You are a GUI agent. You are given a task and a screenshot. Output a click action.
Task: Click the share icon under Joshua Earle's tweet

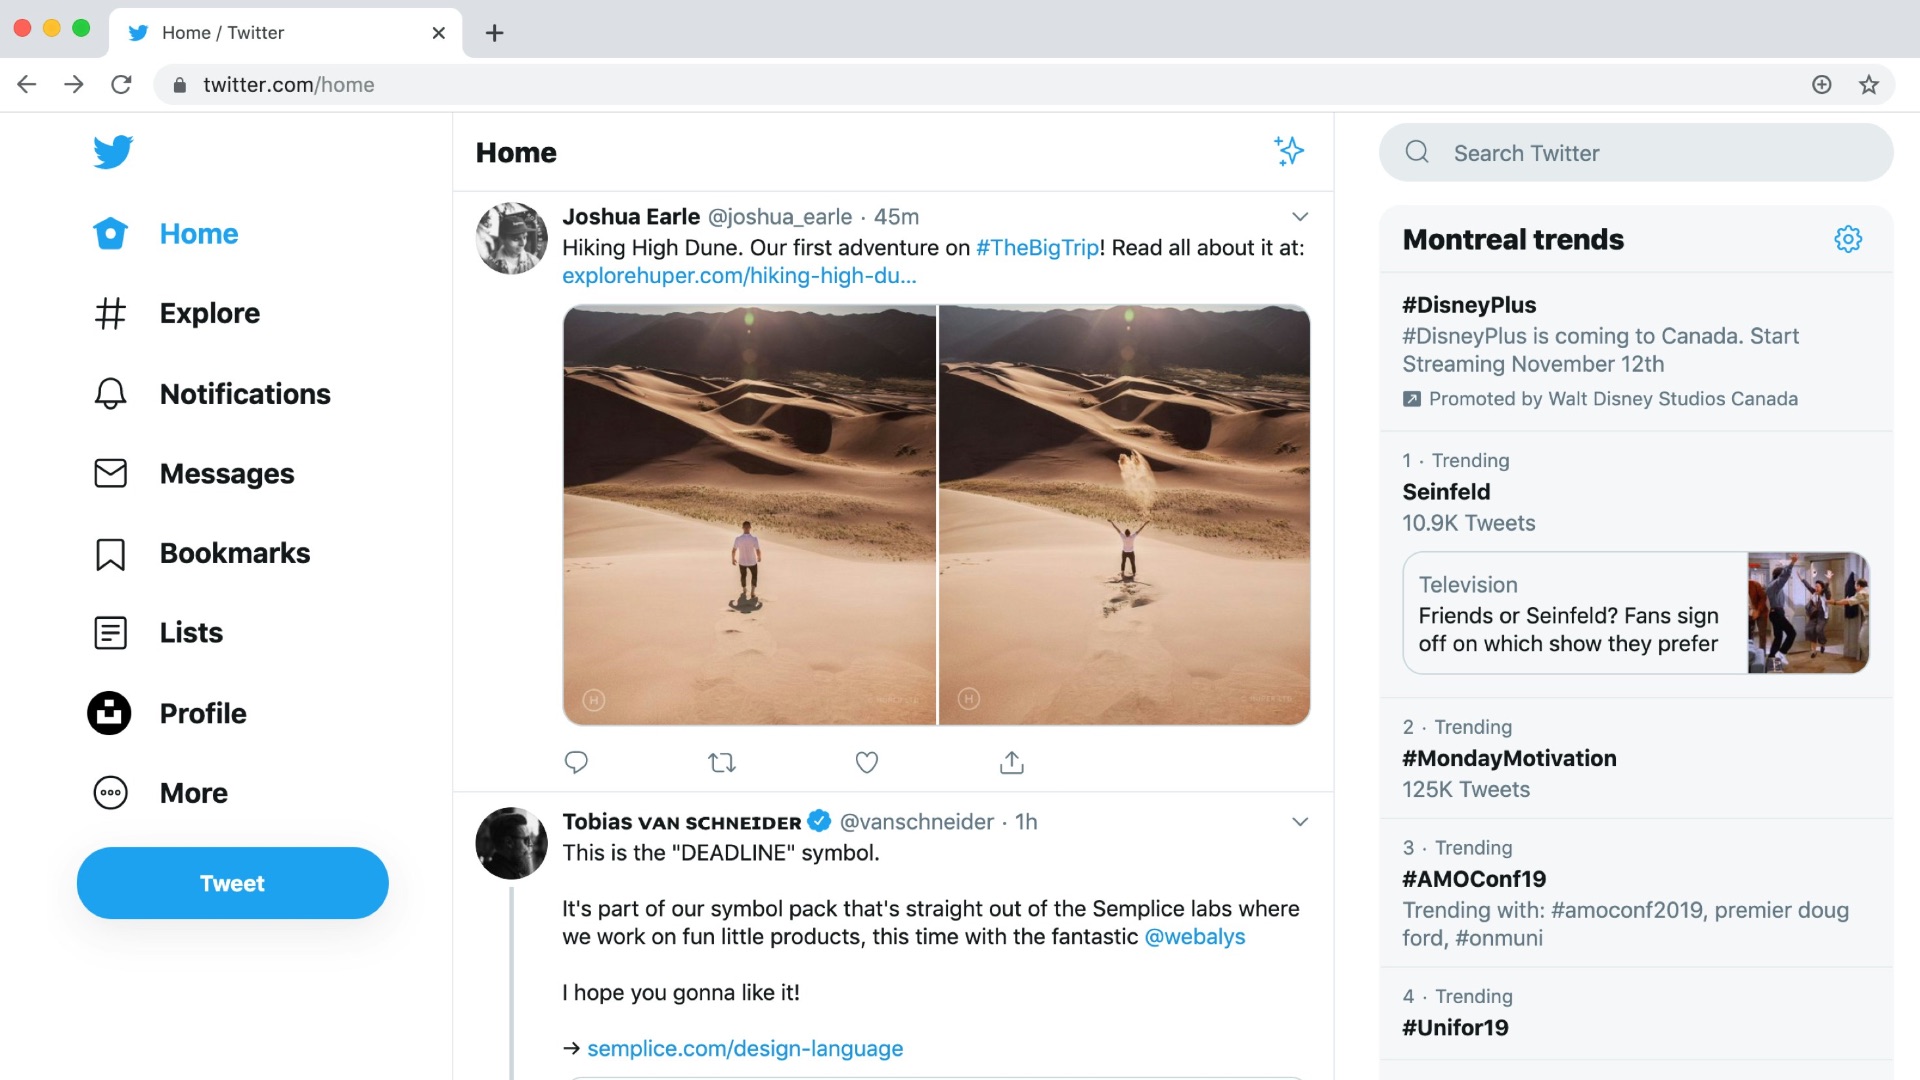(1012, 763)
